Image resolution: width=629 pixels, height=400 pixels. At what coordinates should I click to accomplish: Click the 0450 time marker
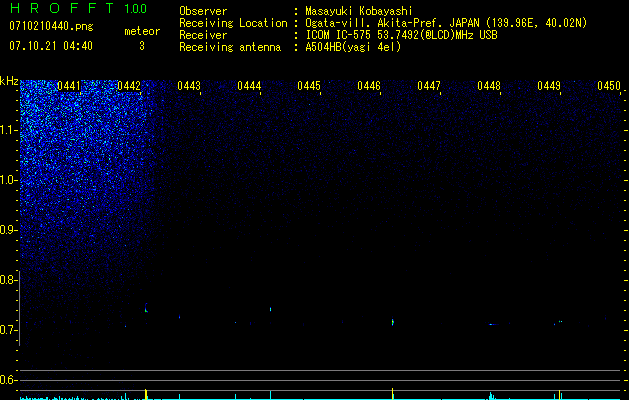609,86
